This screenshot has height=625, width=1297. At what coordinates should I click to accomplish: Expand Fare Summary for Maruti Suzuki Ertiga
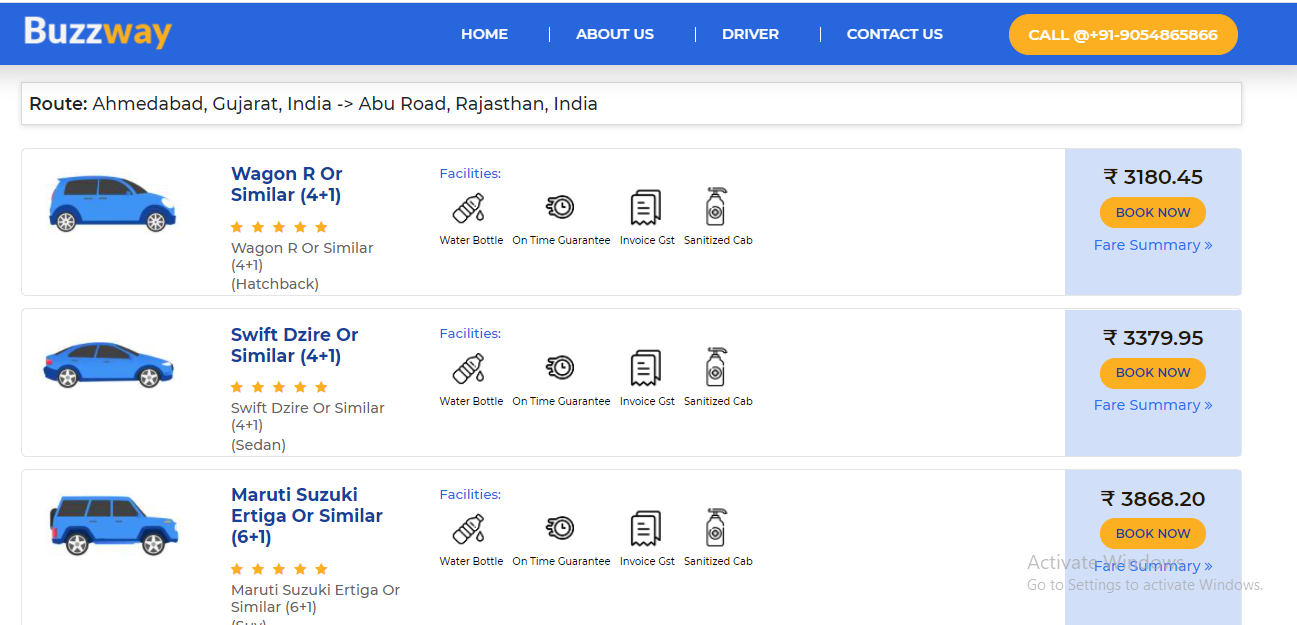[1152, 566]
